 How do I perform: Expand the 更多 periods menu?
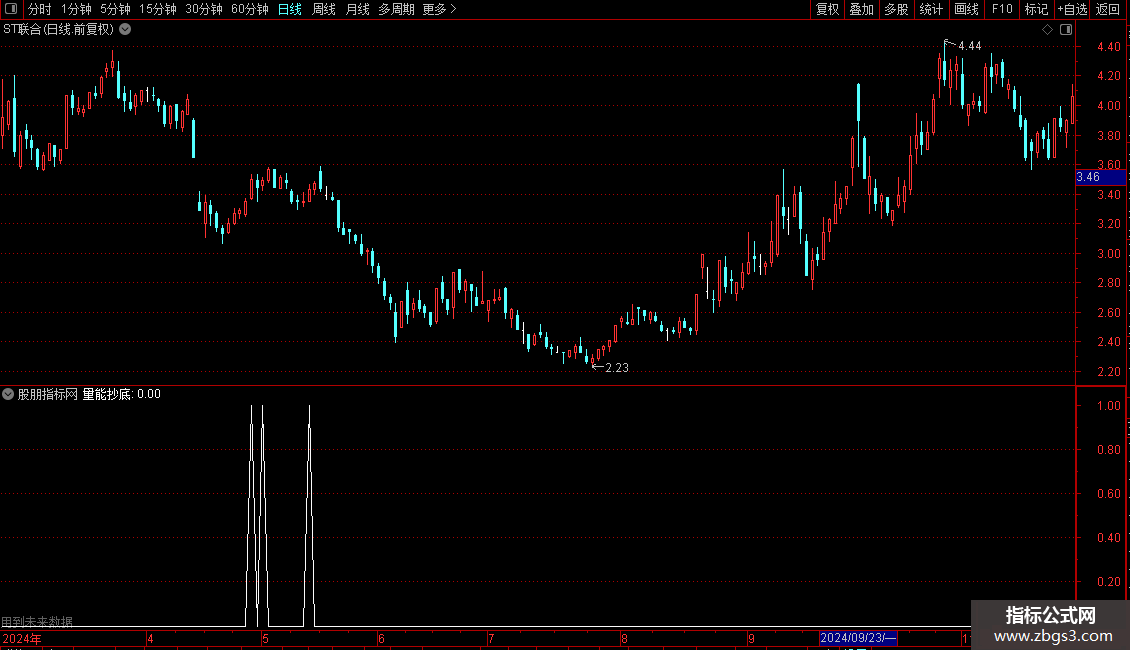point(439,9)
